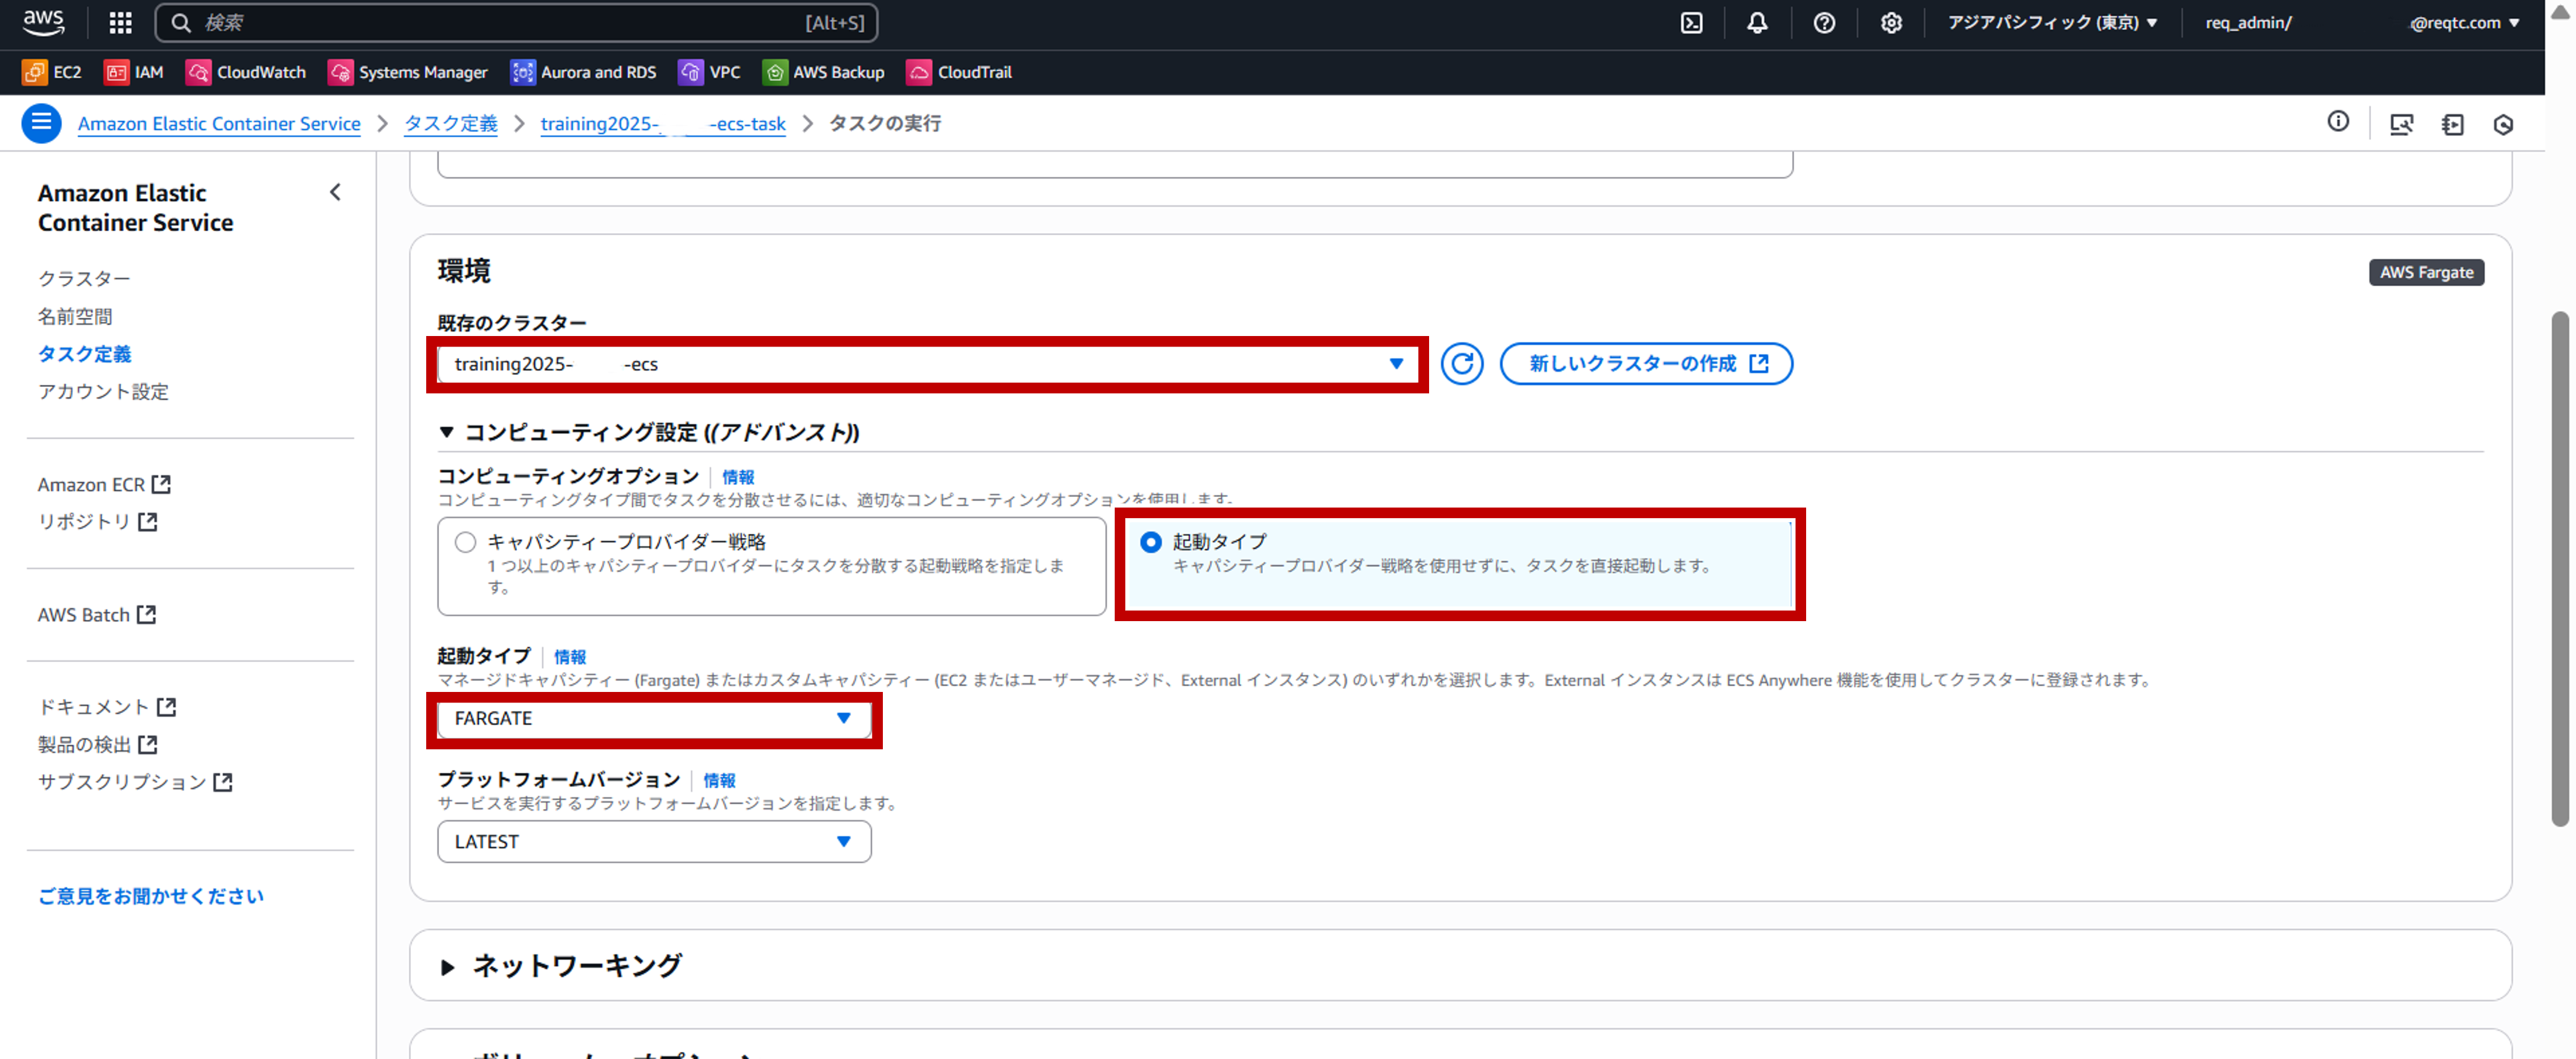Screen dimensions: 2576x1059
Task: Click ご意見をお聞かせください feedback link
Action: (151, 896)
